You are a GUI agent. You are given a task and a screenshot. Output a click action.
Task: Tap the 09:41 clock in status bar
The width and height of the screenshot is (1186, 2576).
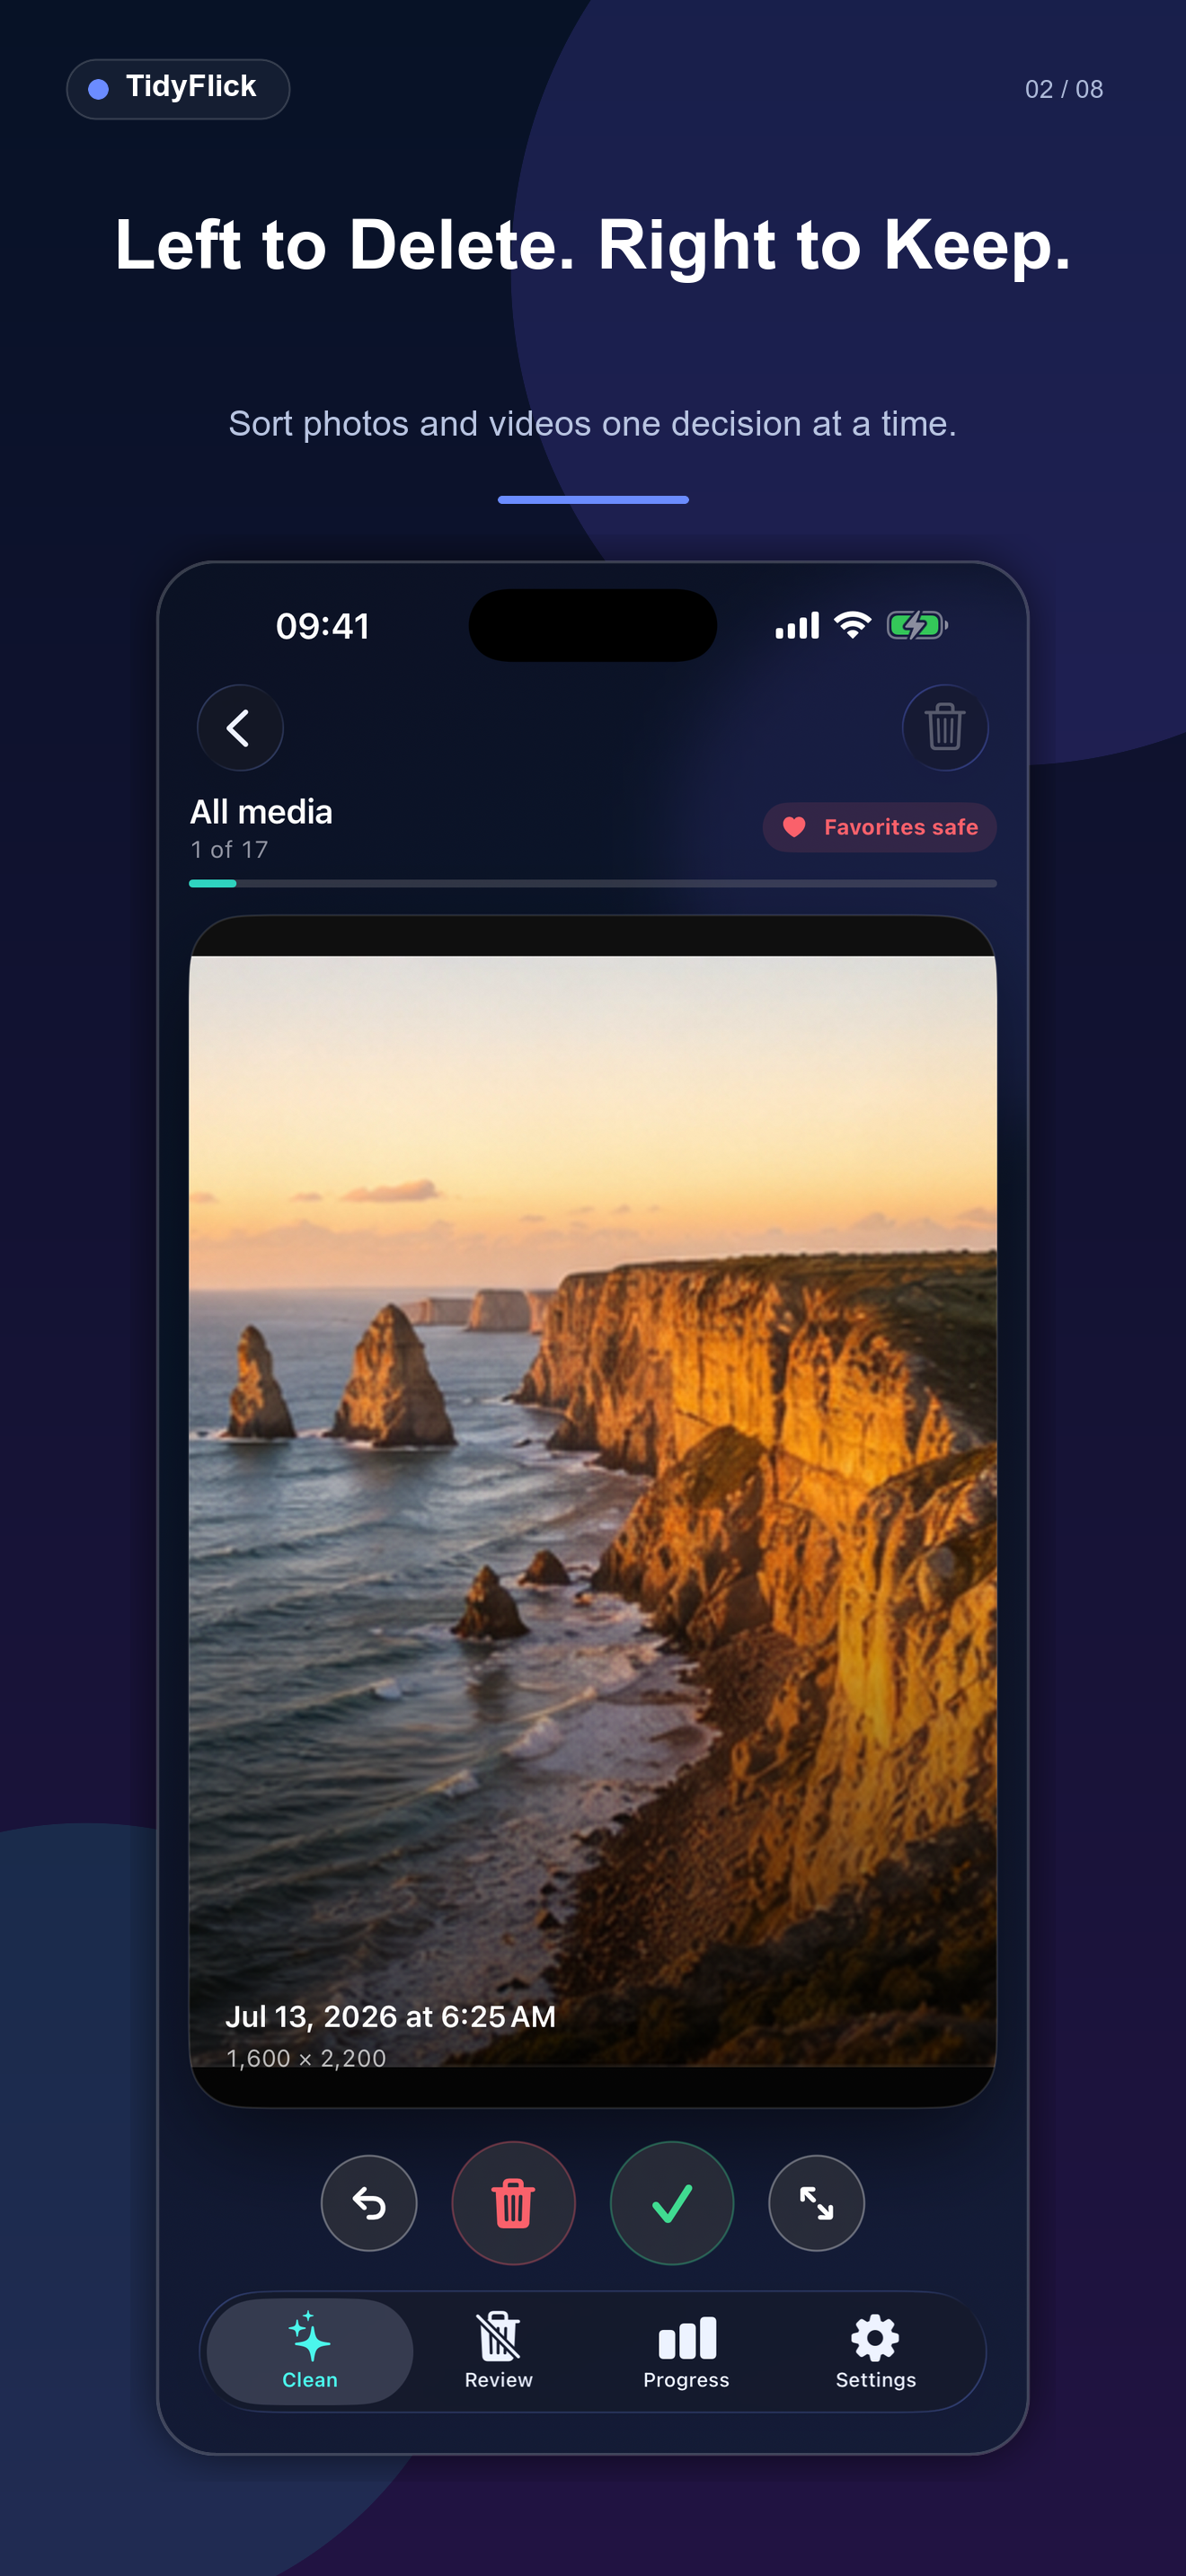pyautogui.click(x=323, y=626)
